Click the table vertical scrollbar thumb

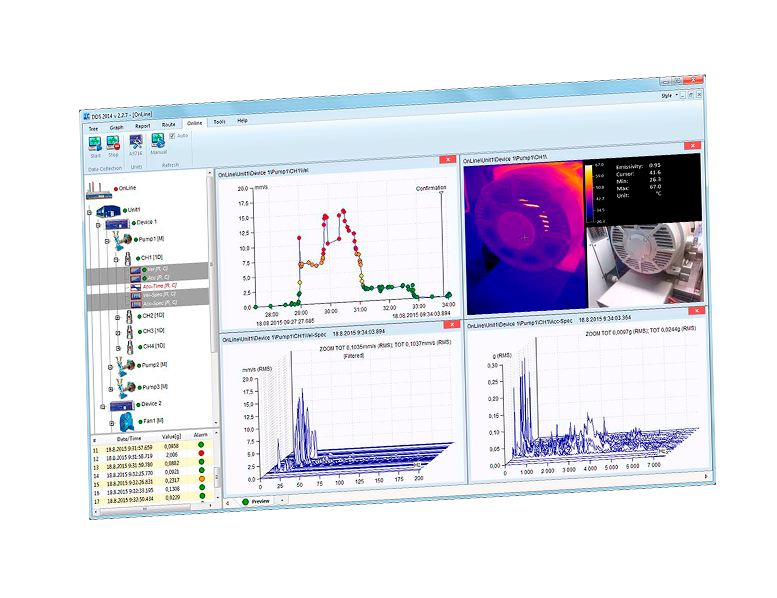tap(216, 478)
